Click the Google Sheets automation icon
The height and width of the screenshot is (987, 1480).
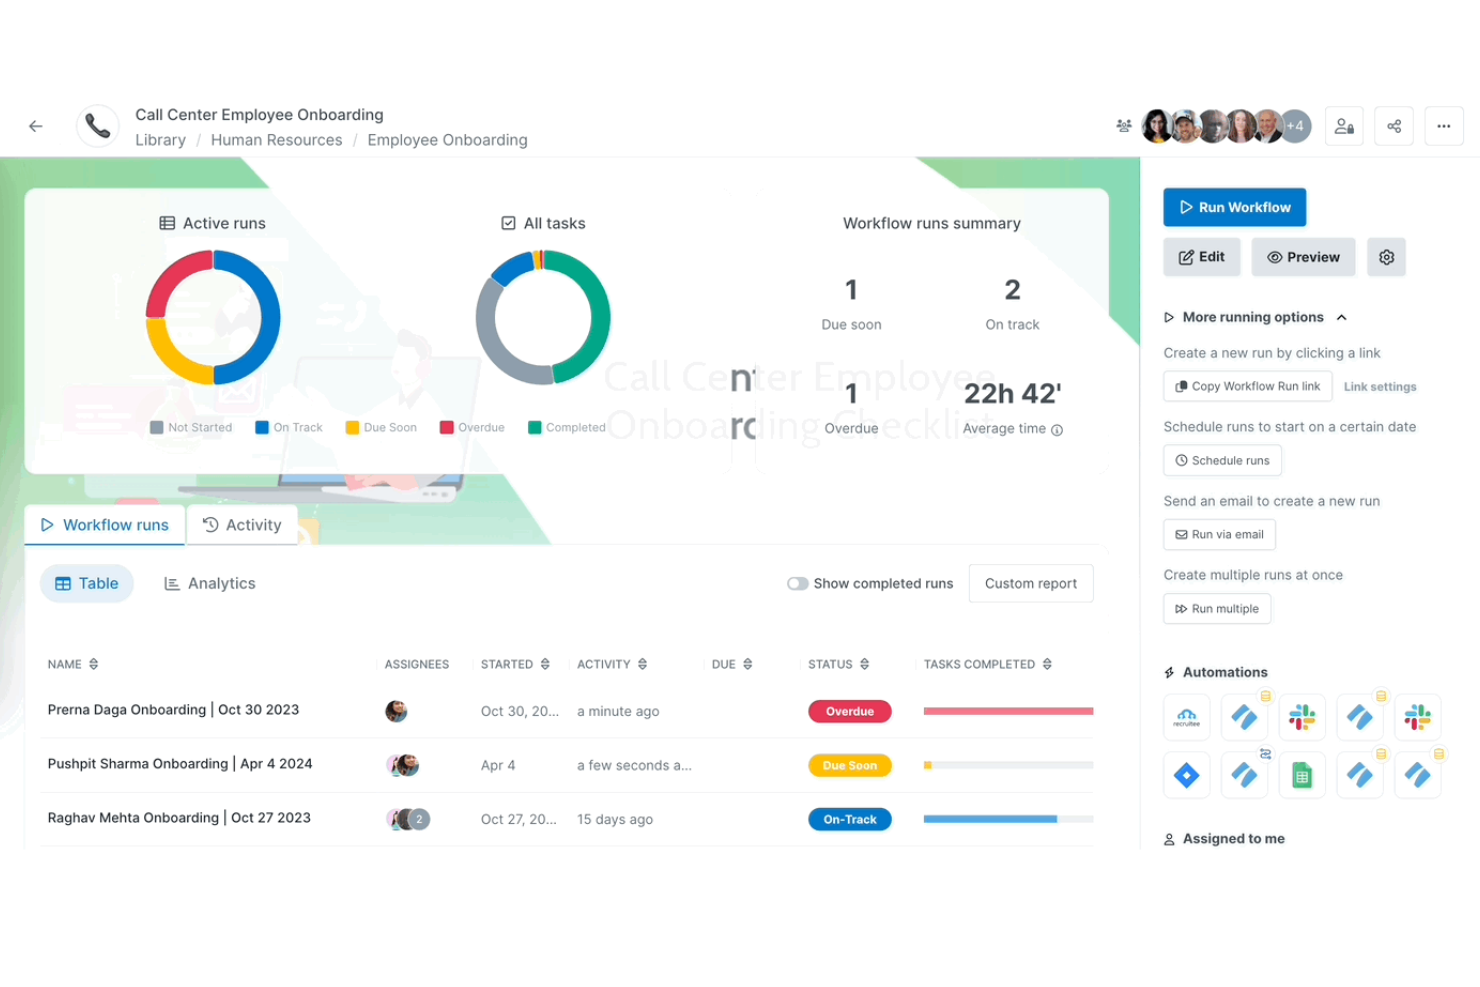(x=1302, y=775)
